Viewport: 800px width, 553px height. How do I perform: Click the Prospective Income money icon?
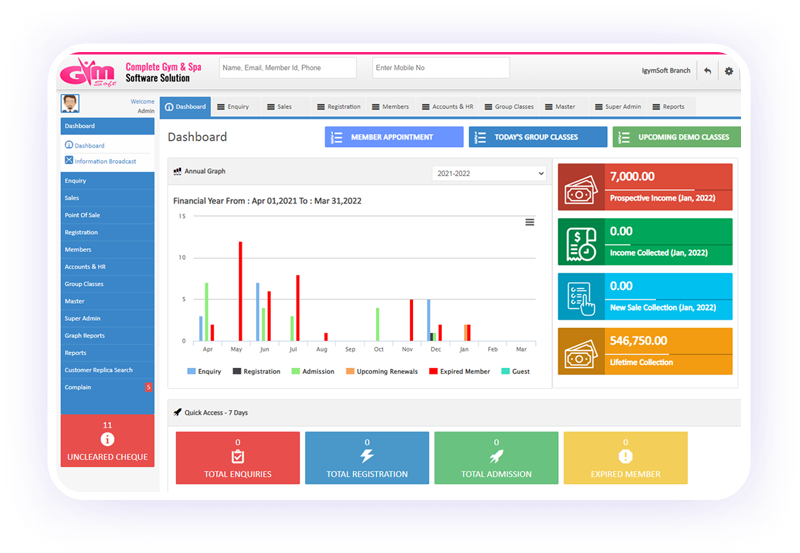point(581,189)
